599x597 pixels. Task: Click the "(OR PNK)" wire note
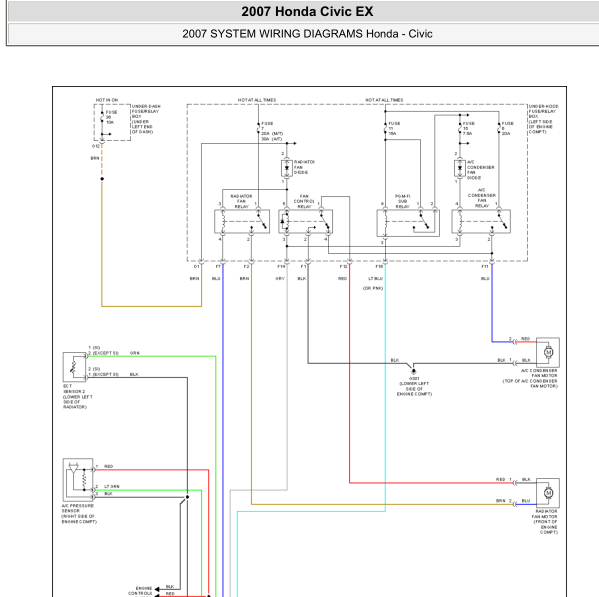373,288
